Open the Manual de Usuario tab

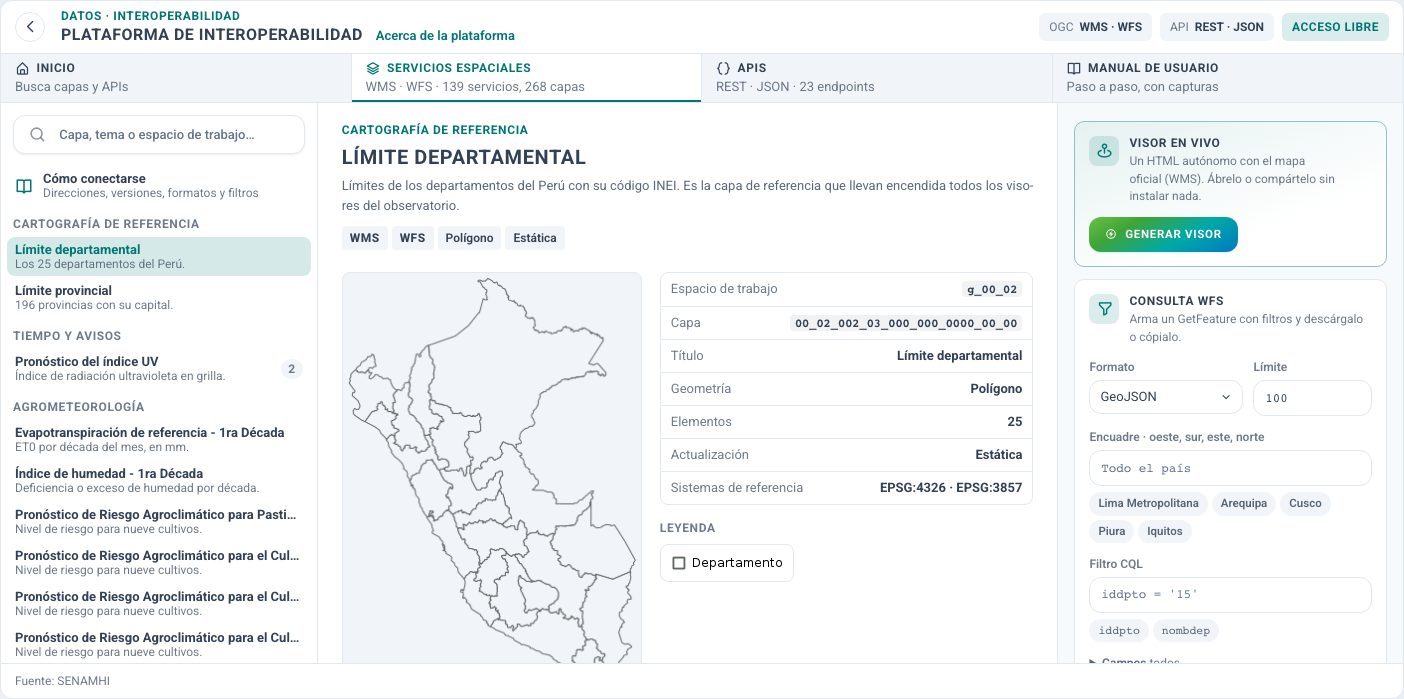(x=1228, y=77)
